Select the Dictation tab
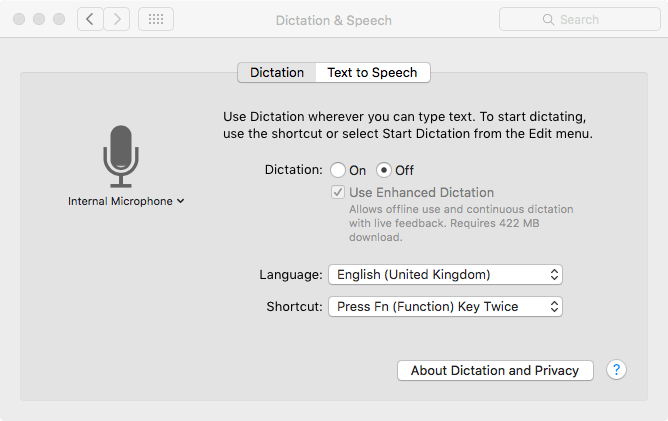 (277, 72)
